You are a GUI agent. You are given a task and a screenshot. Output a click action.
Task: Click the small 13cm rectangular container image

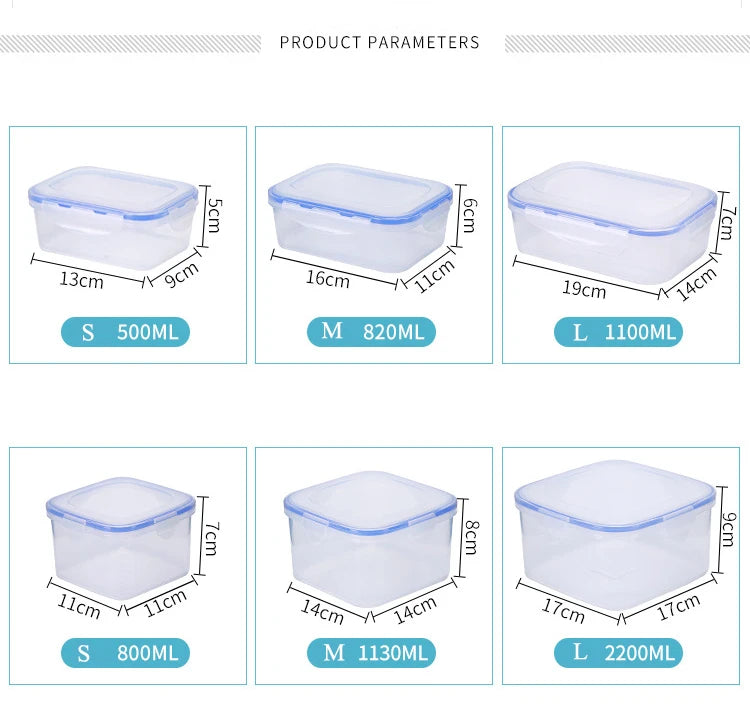[x=112, y=220]
